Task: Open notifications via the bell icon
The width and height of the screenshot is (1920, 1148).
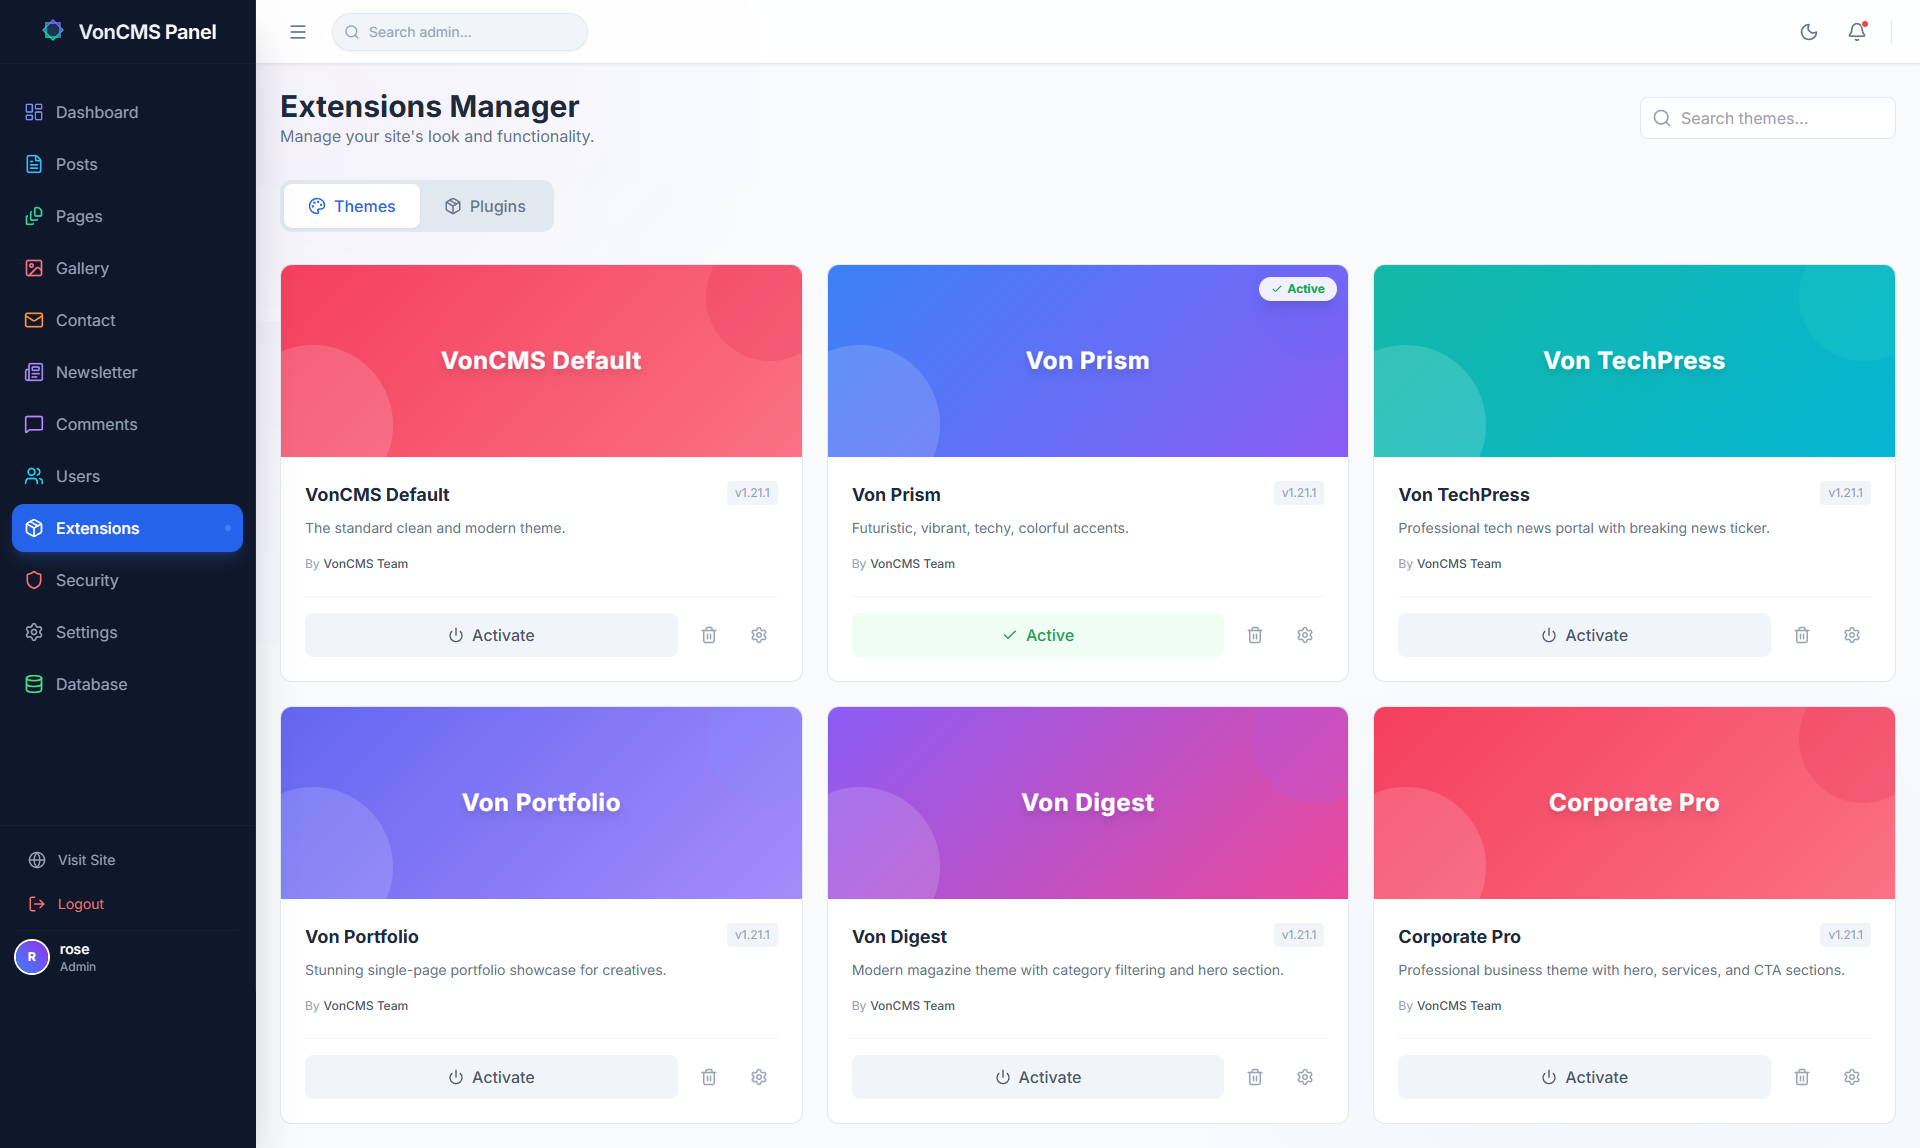Action: [x=1856, y=32]
